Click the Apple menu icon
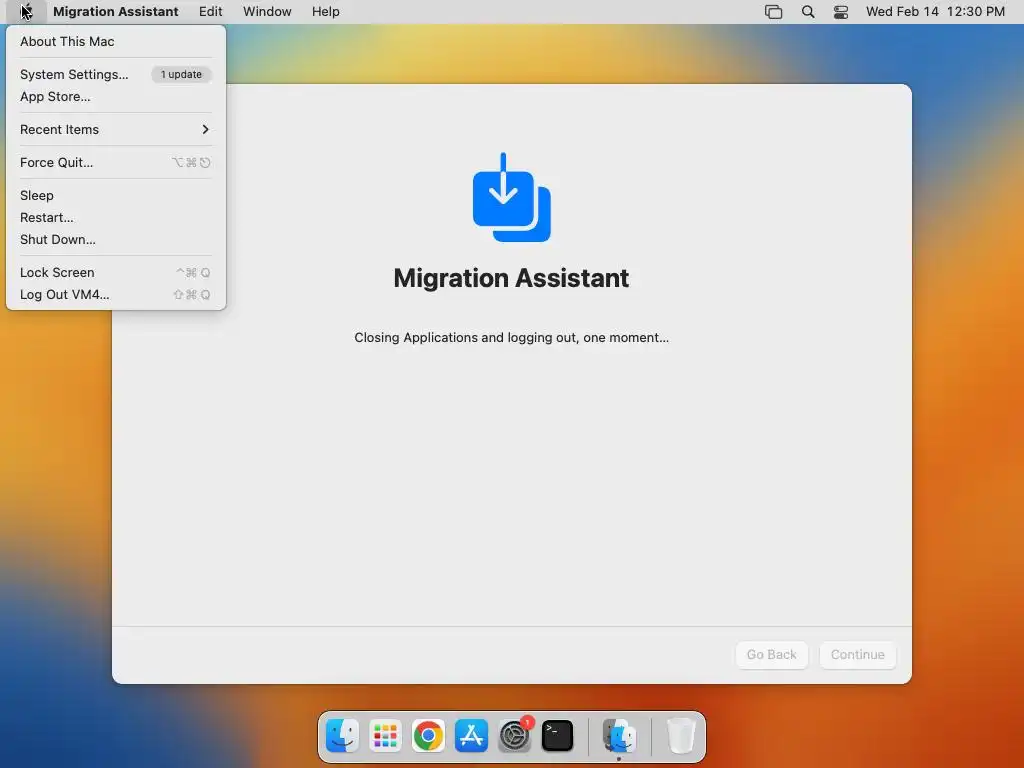 25,12
